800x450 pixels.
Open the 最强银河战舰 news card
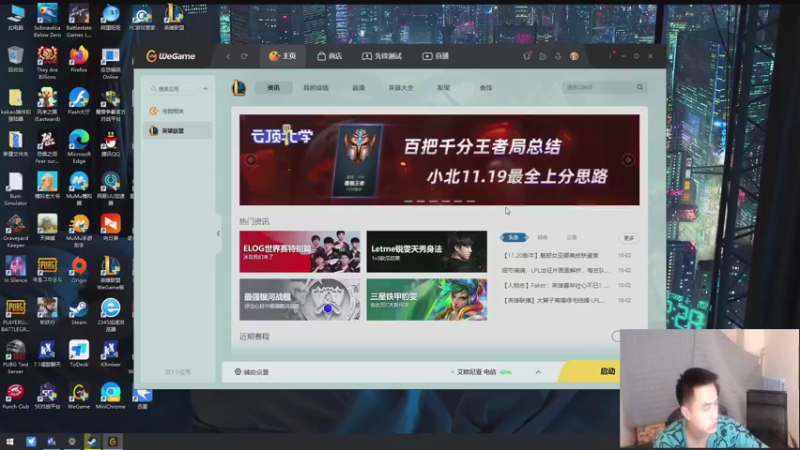click(x=299, y=299)
